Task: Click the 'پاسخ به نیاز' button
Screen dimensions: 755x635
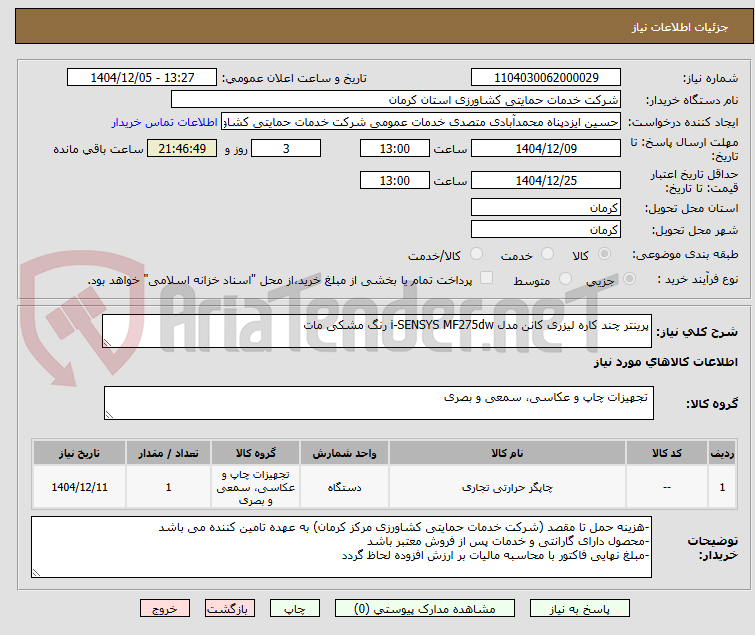Action: [579, 609]
